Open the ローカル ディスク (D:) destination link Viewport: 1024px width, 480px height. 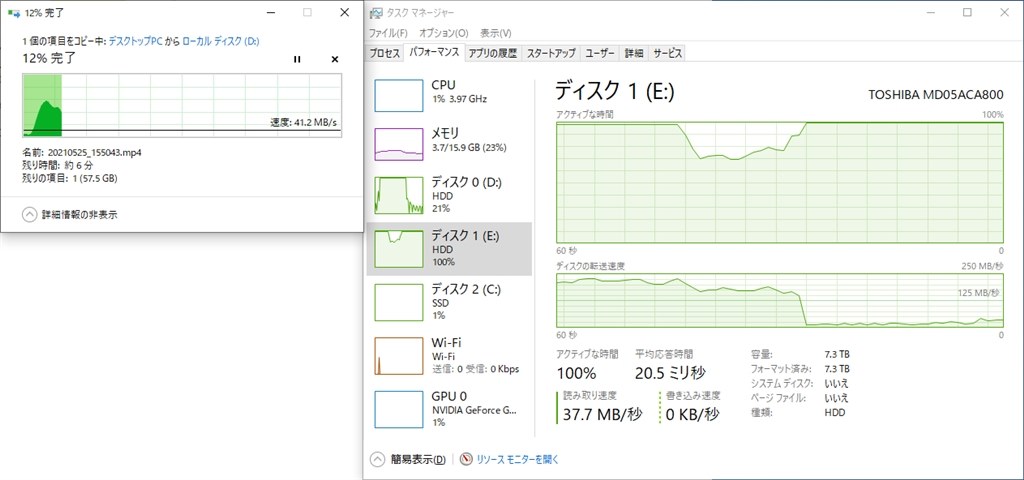[221, 40]
